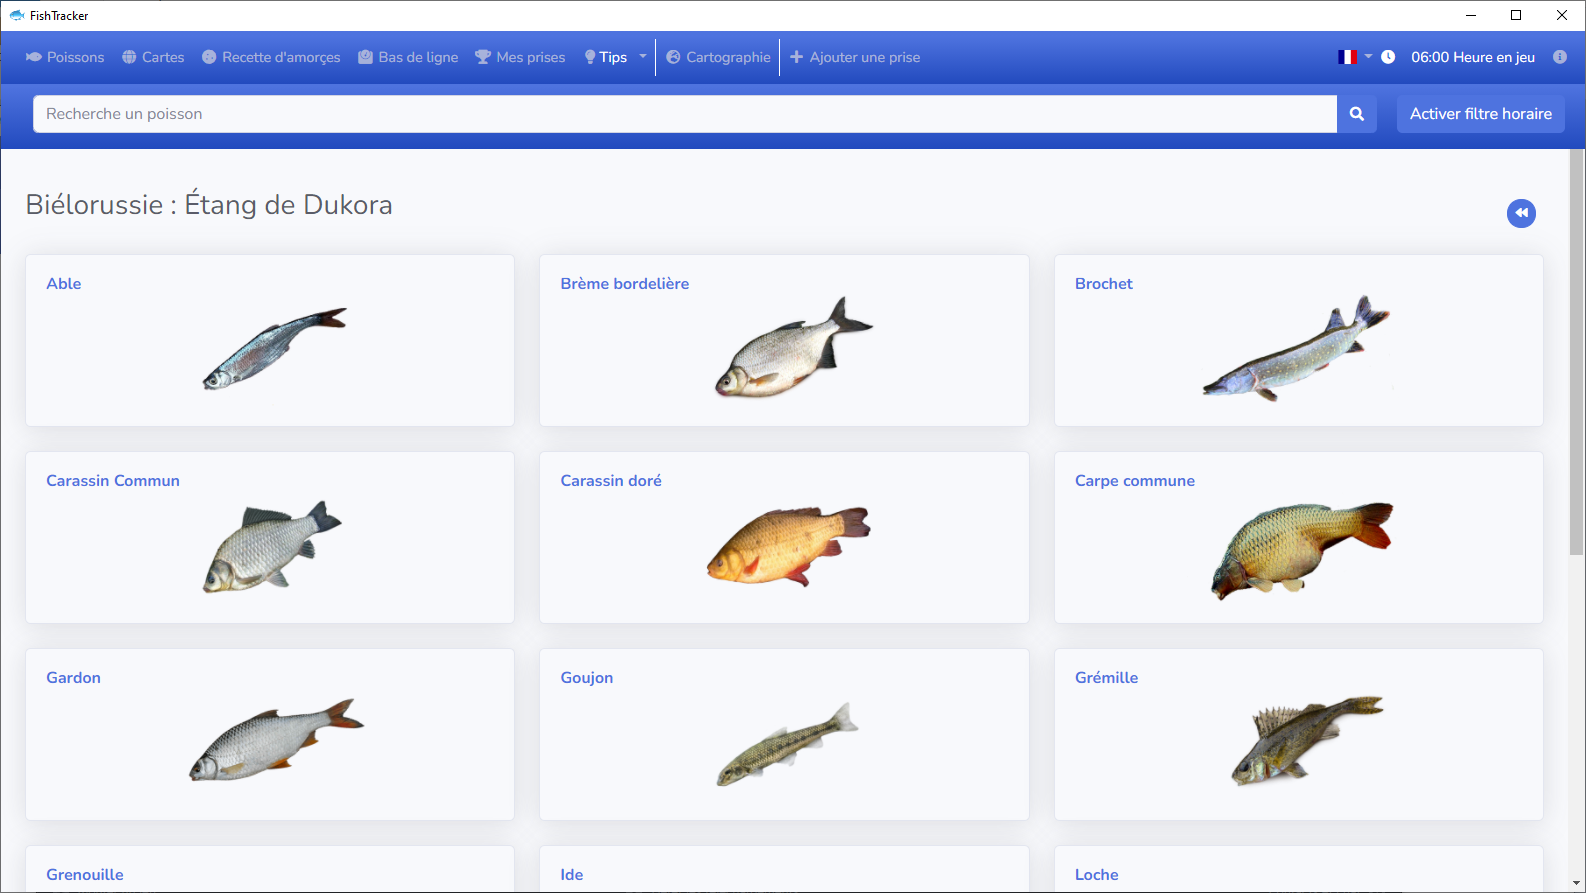Click the vertical scrollbar thumb
Screen dimensions: 1586x893
click(1577, 352)
